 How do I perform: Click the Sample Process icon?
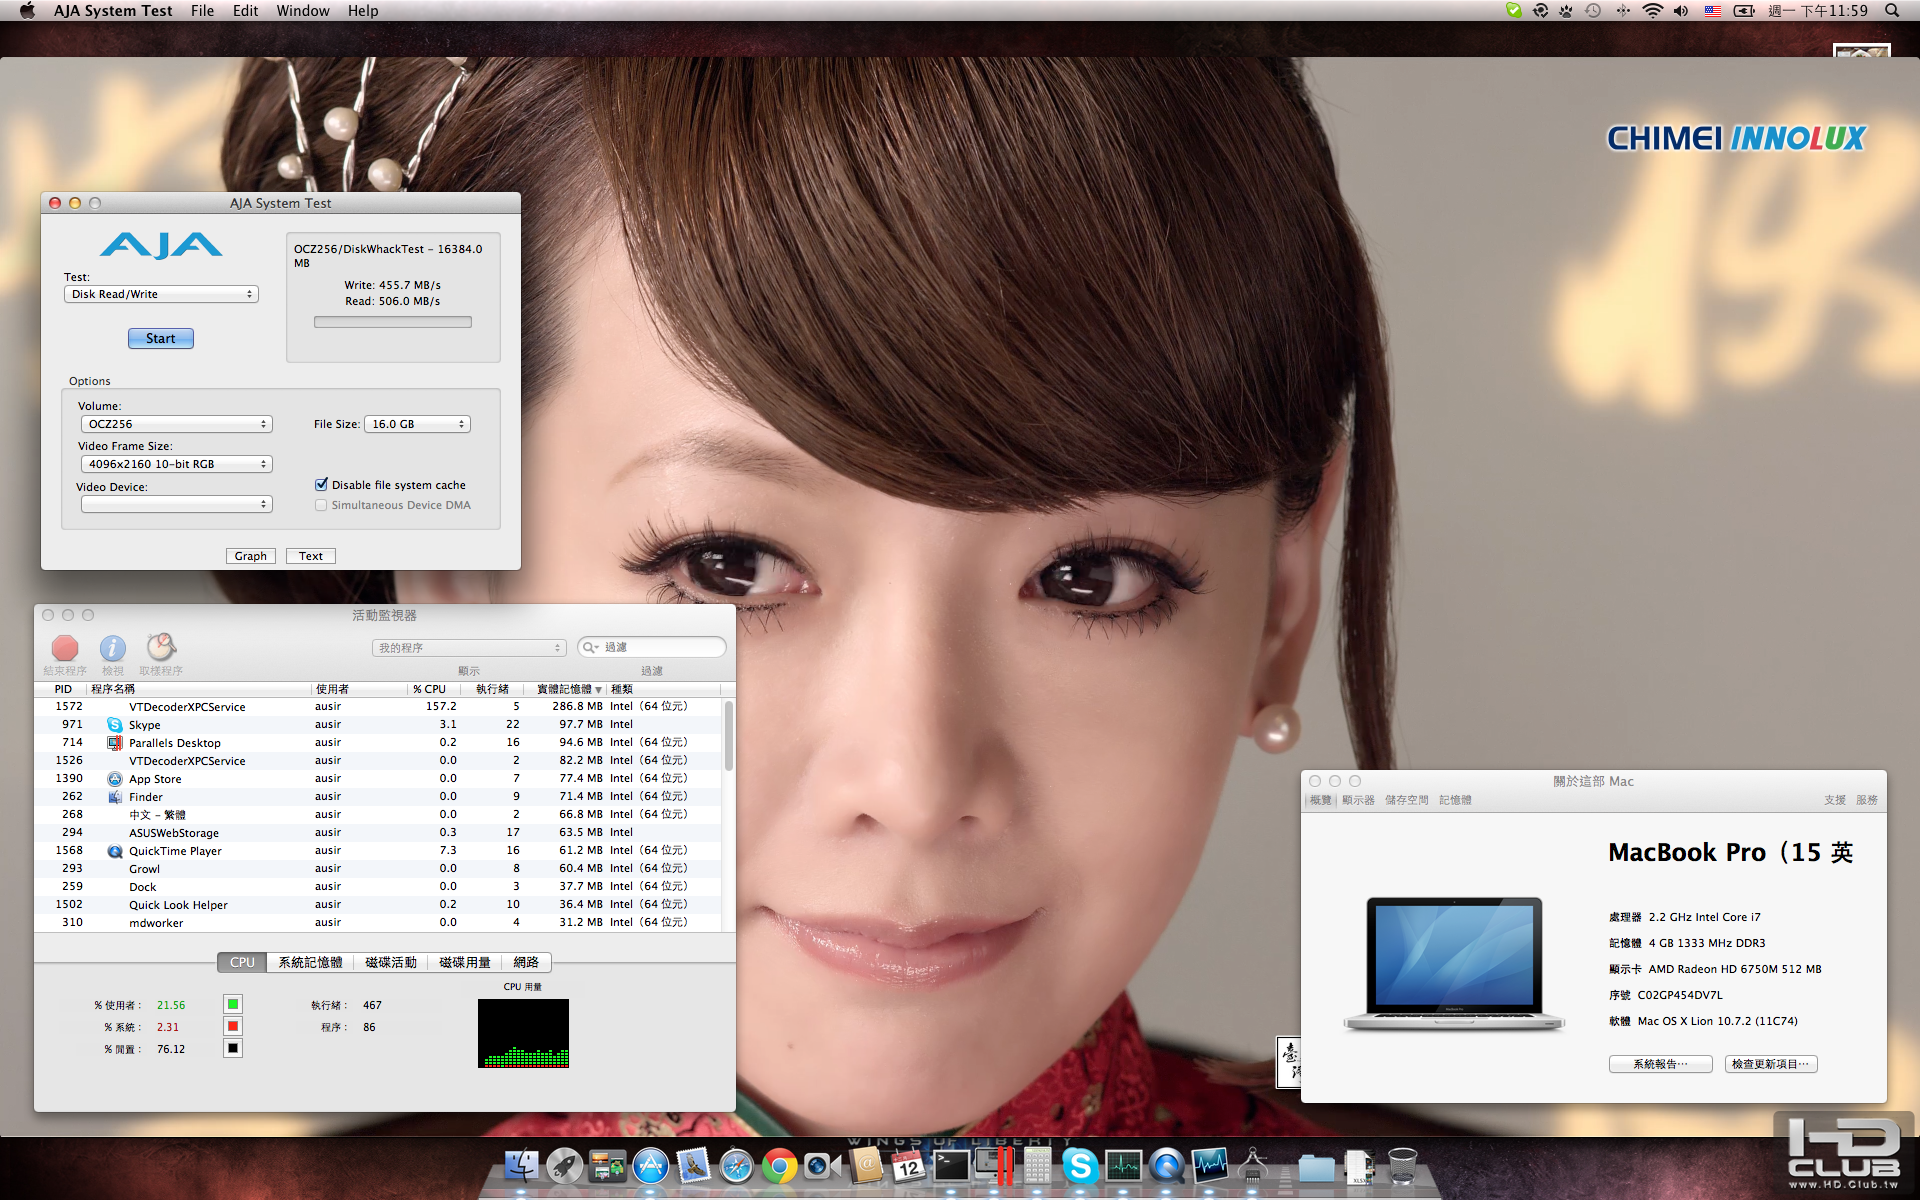point(161,648)
